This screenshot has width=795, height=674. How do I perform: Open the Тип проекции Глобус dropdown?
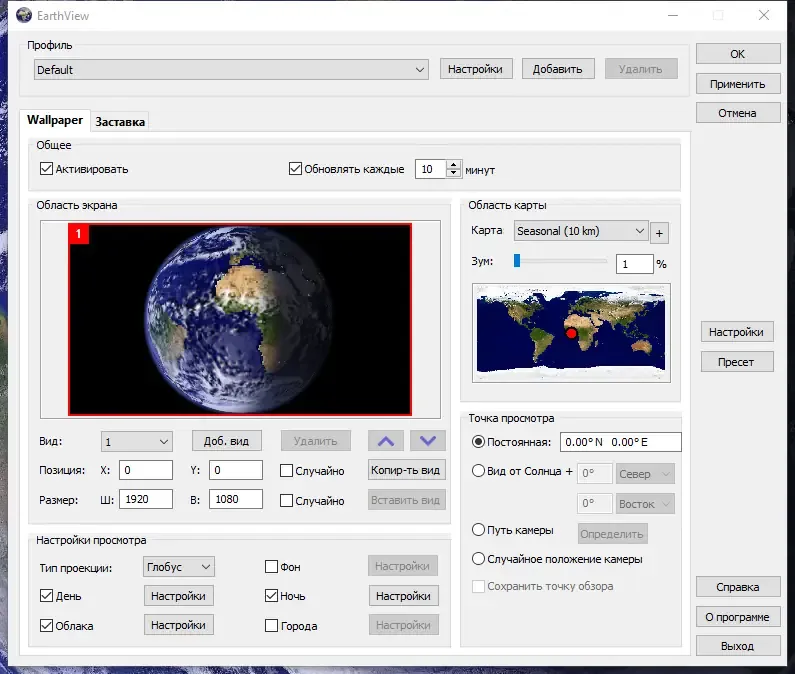pos(178,566)
